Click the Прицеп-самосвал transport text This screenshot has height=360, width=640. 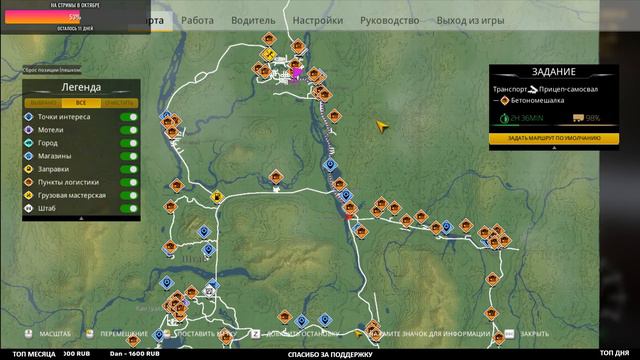pyautogui.click(x=569, y=89)
